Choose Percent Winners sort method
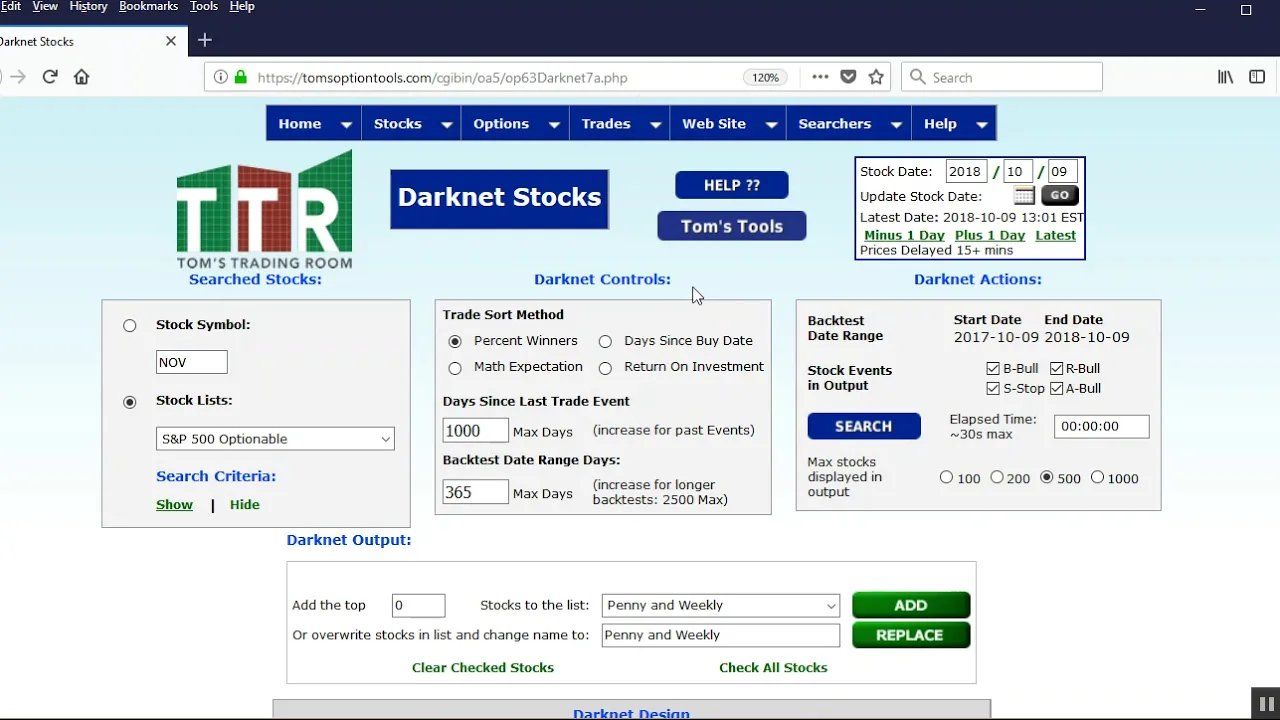 pyautogui.click(x=455, y=341)
